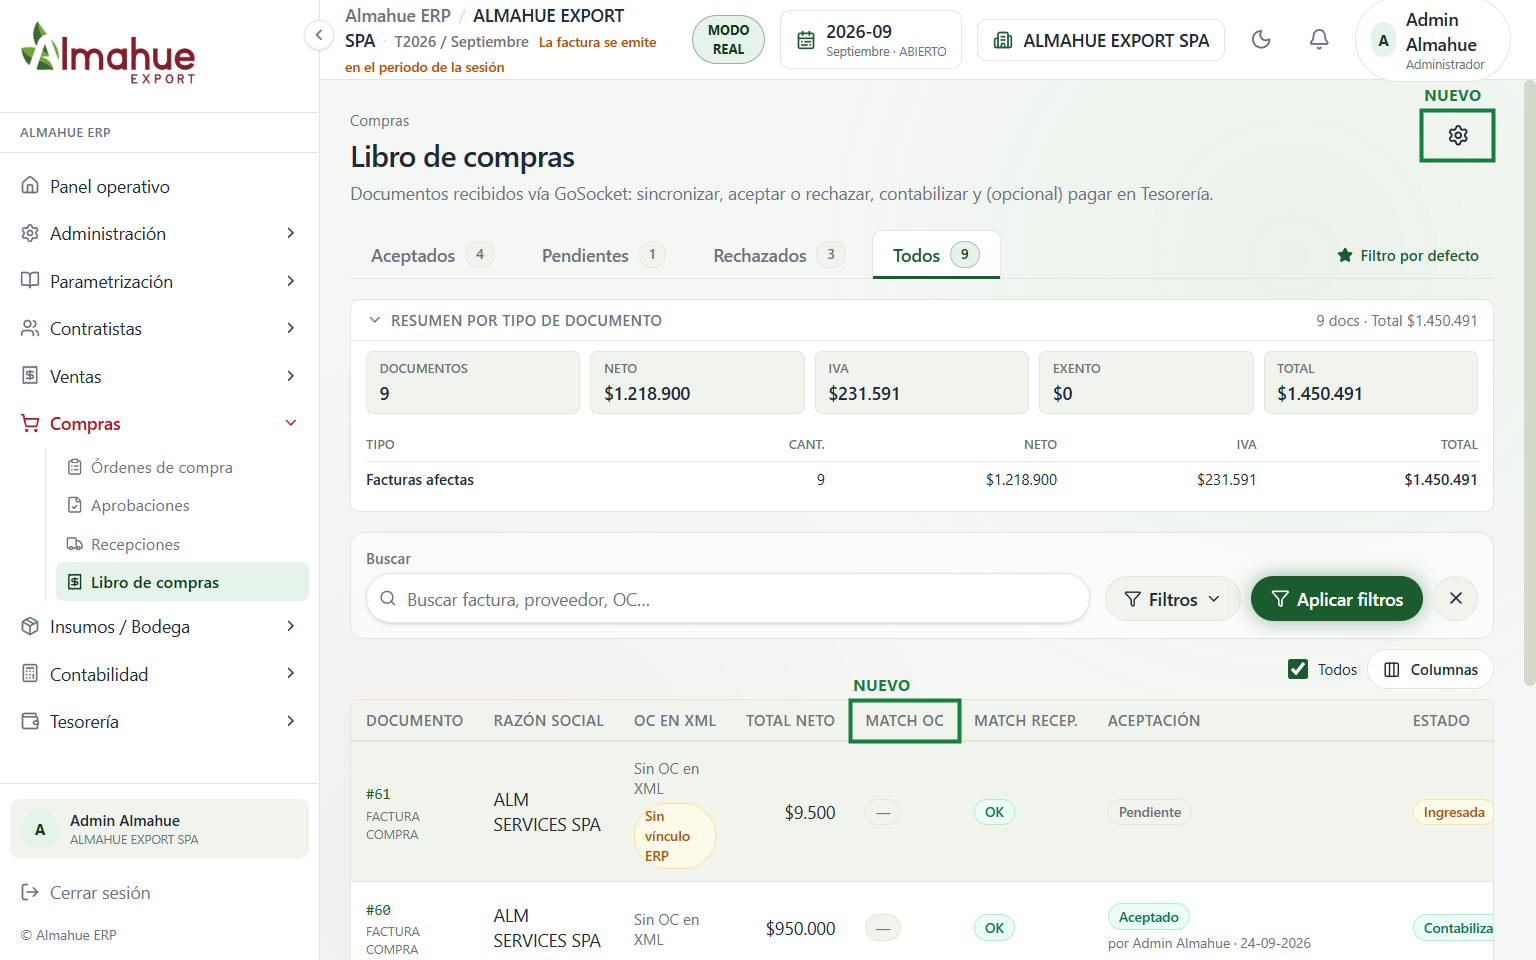Open ALMAHUE EXPORT SPA company selector
The width and height of the screenshot is (1536, 960).
[x=1101, y=40]
